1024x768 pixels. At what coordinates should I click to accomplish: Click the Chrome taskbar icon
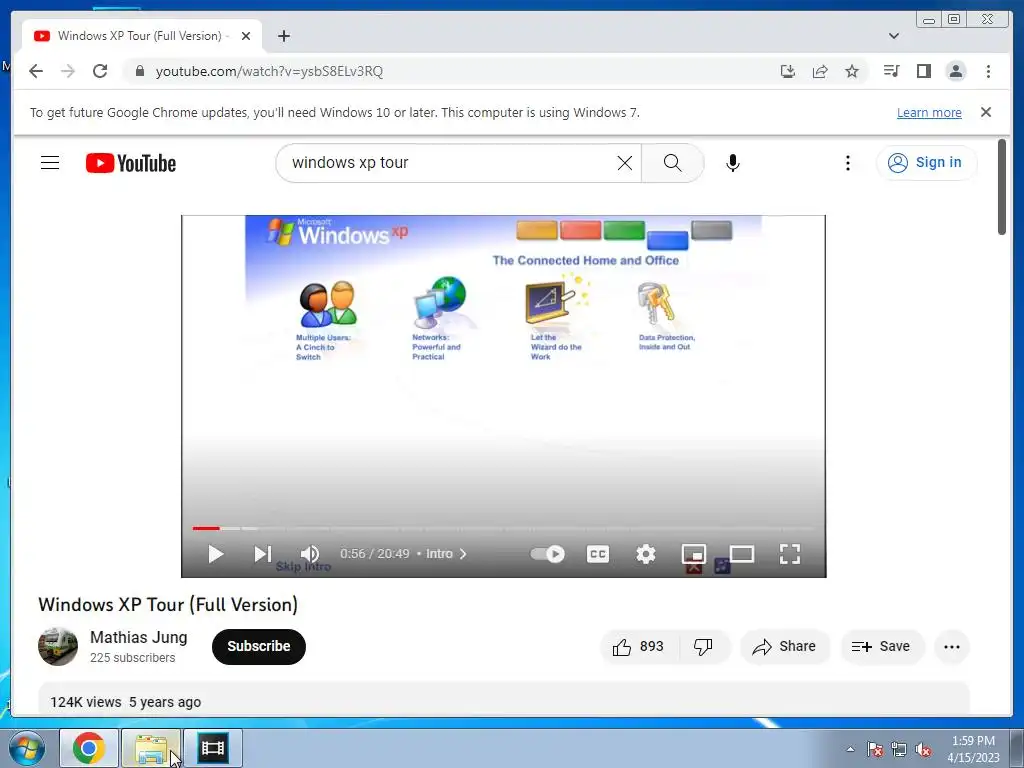[89, 748]
